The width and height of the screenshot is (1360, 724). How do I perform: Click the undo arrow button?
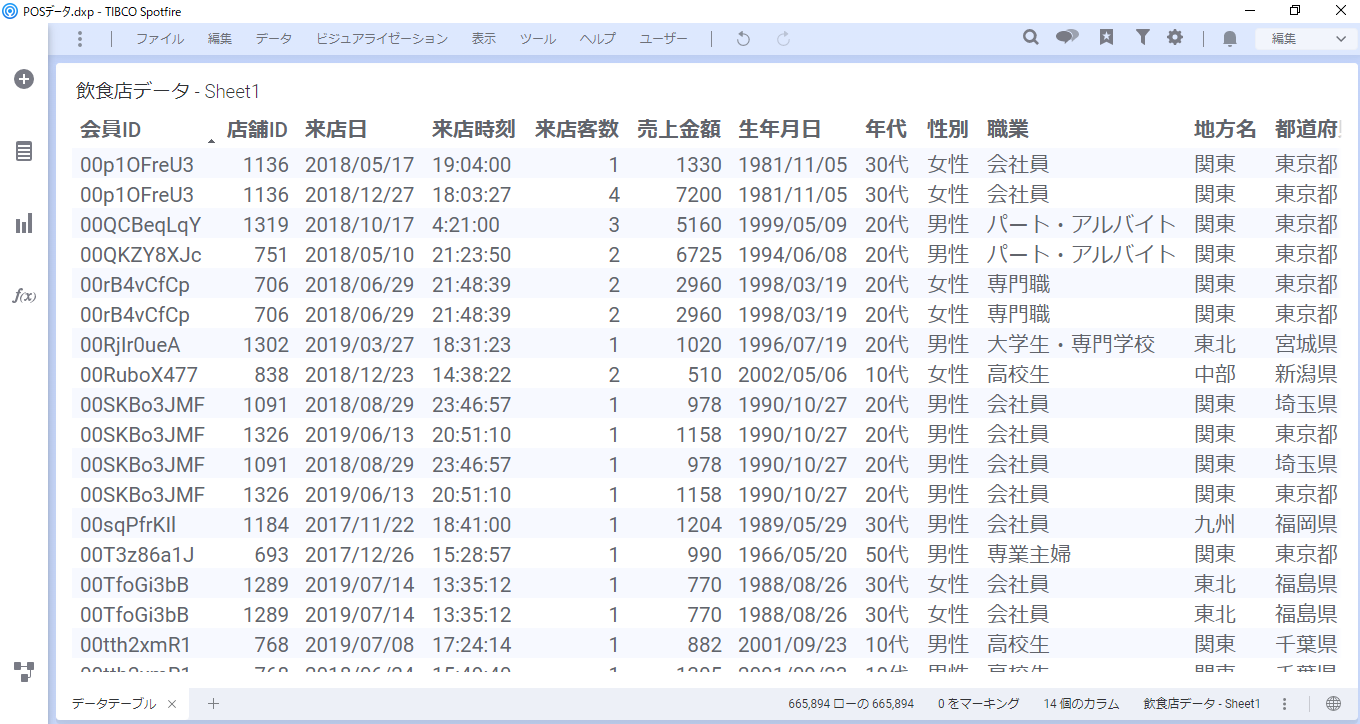tap(743, 39)
